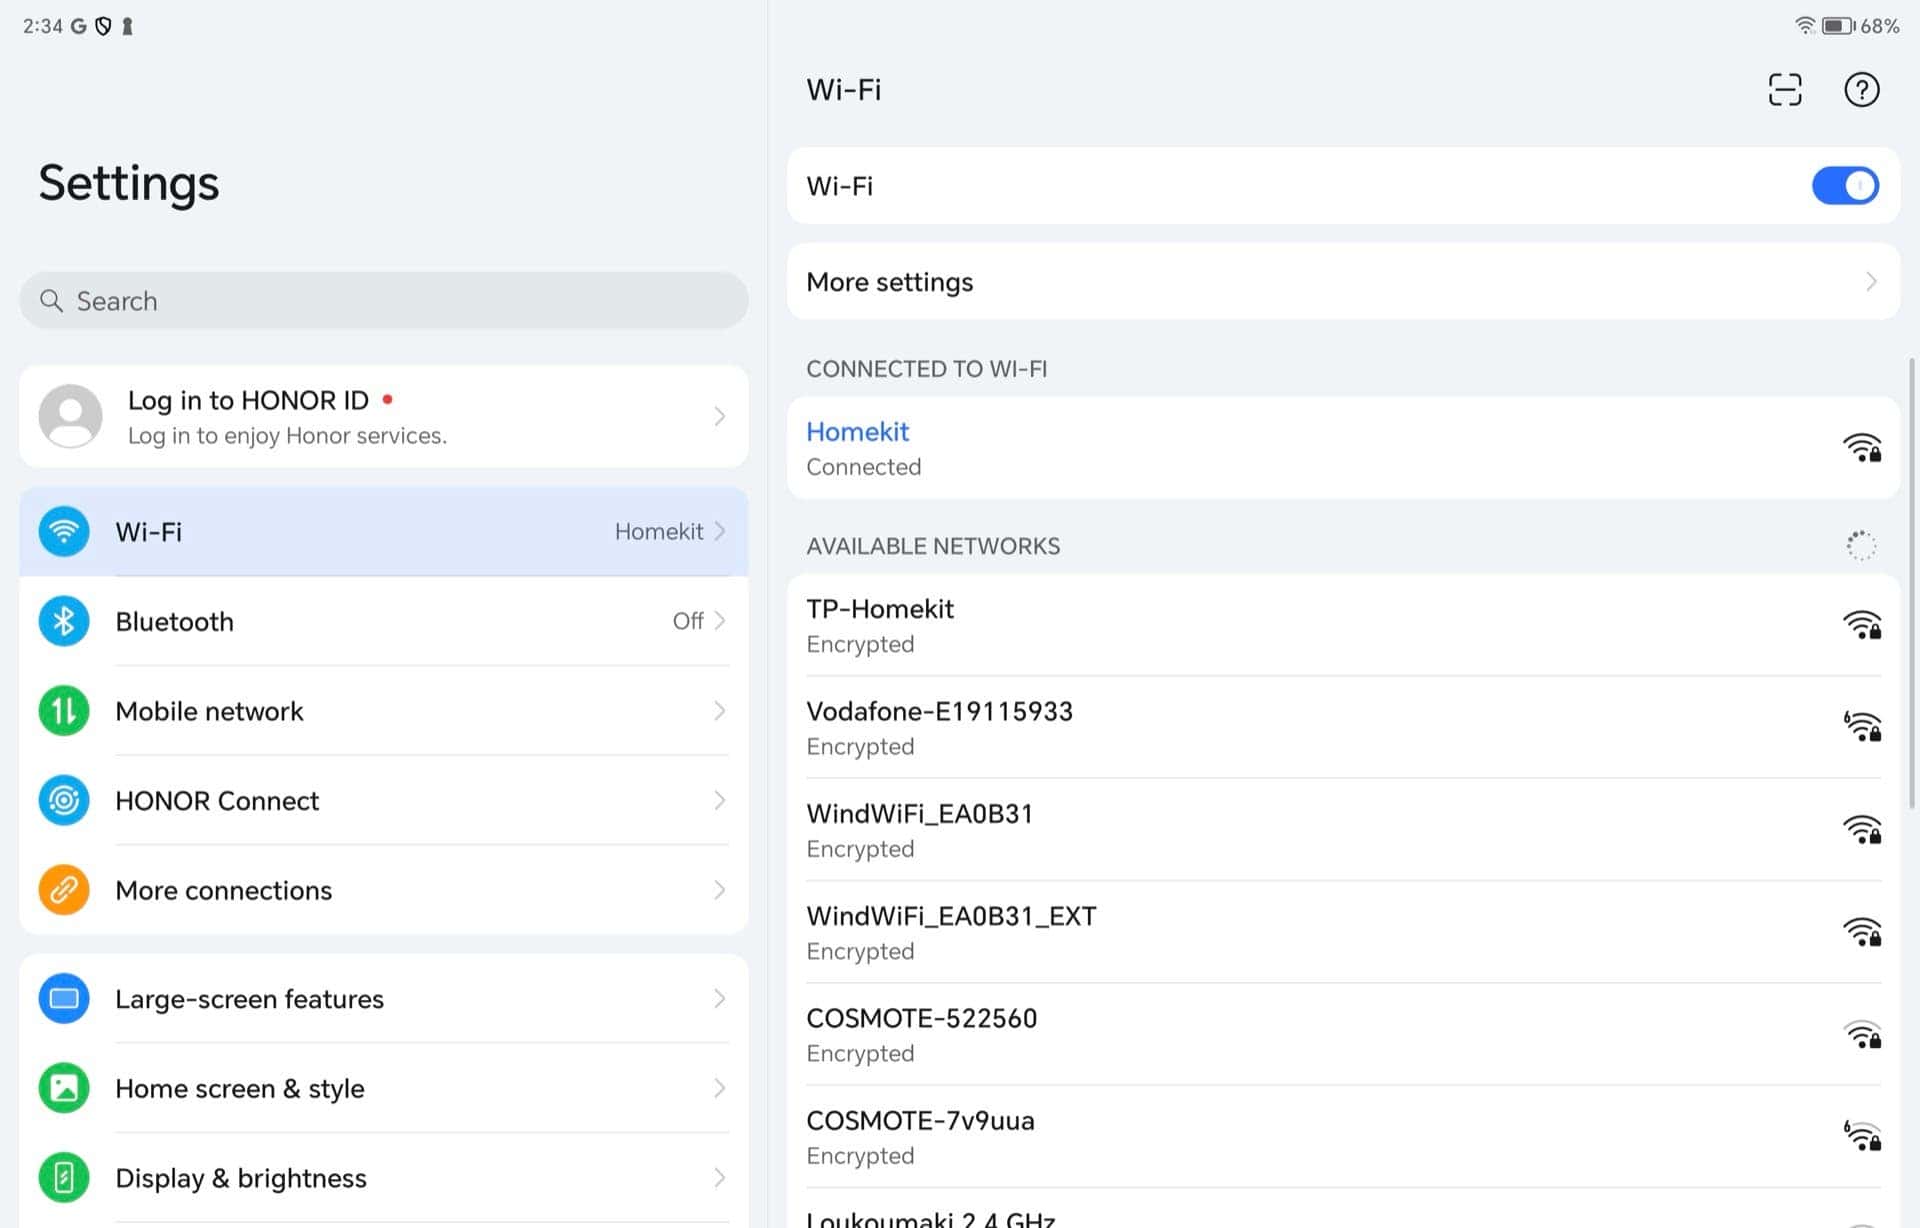
Task: Tap the shield status bar icon
Action: 103,26
